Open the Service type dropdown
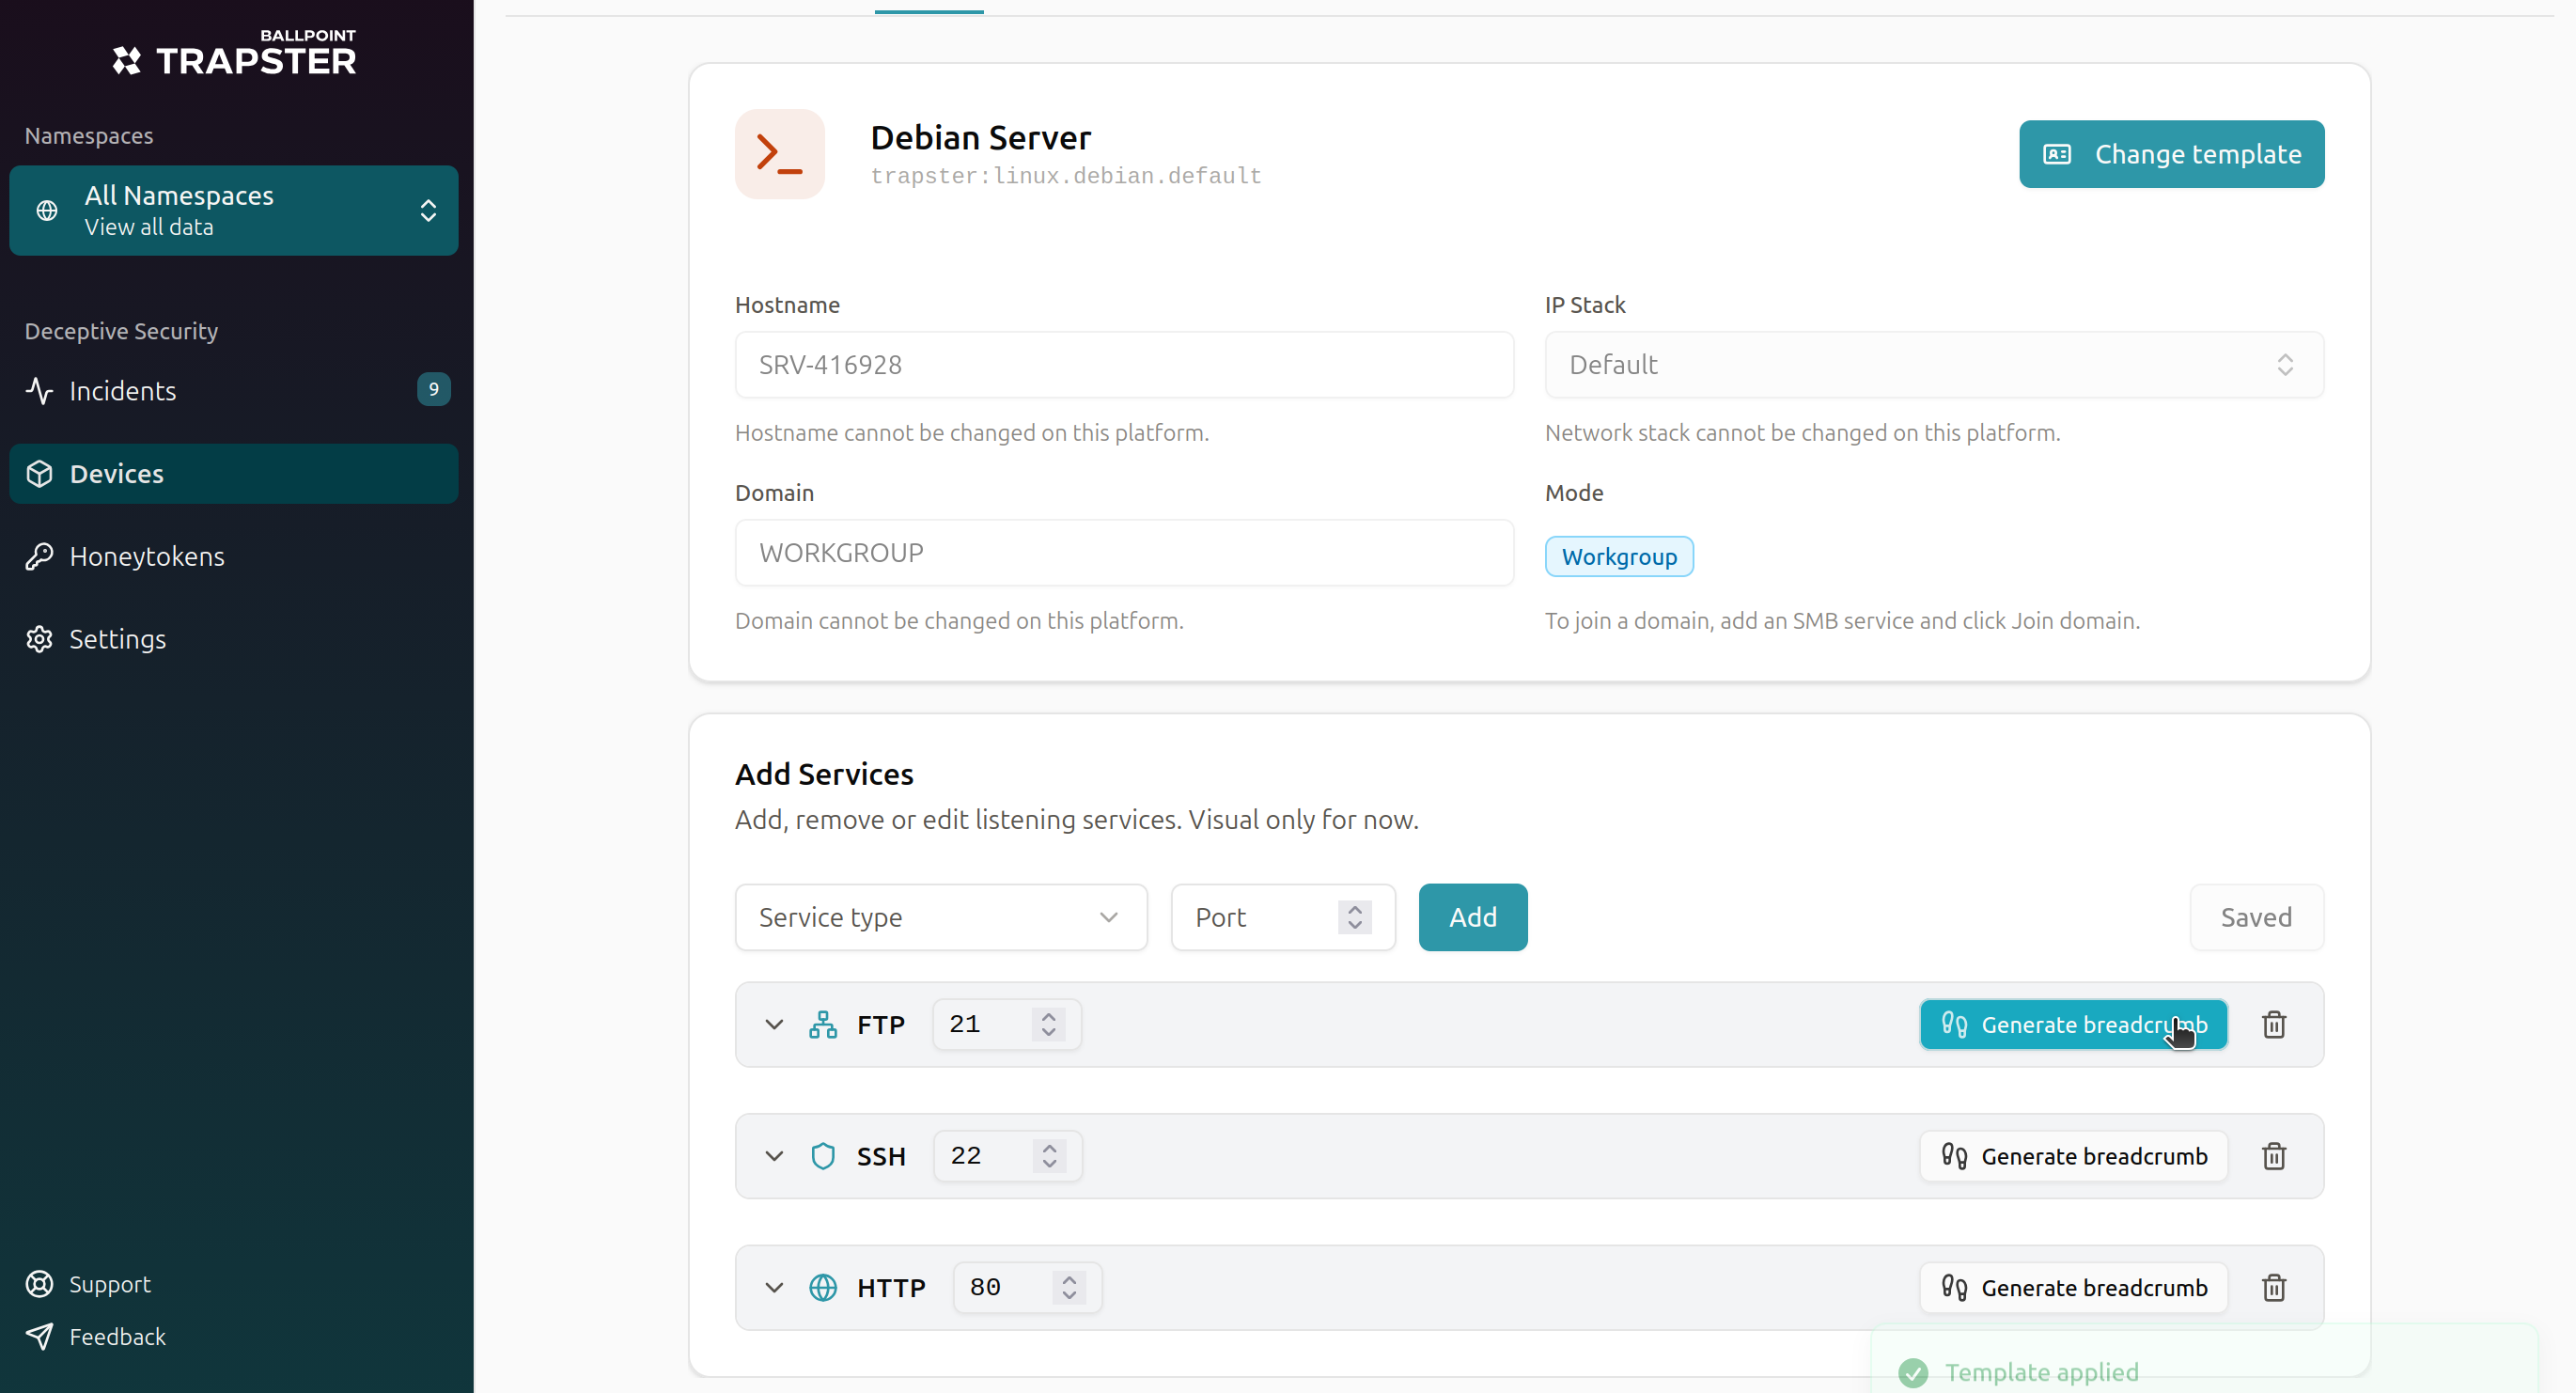The image size is (2576, 1393). [x=941, y=917]
